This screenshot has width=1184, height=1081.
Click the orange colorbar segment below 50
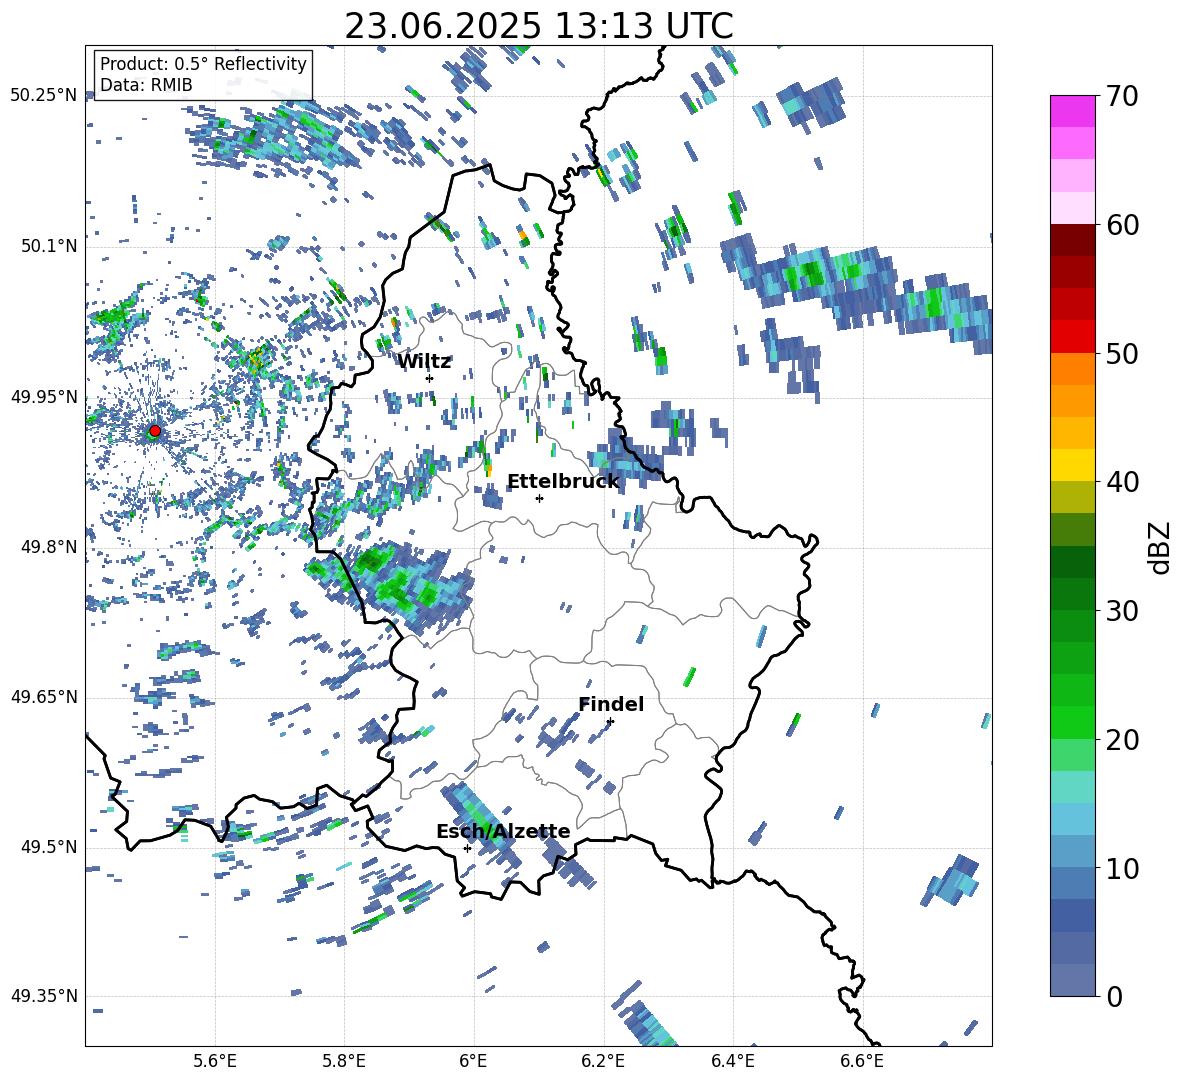click(x=1072, y=369)
